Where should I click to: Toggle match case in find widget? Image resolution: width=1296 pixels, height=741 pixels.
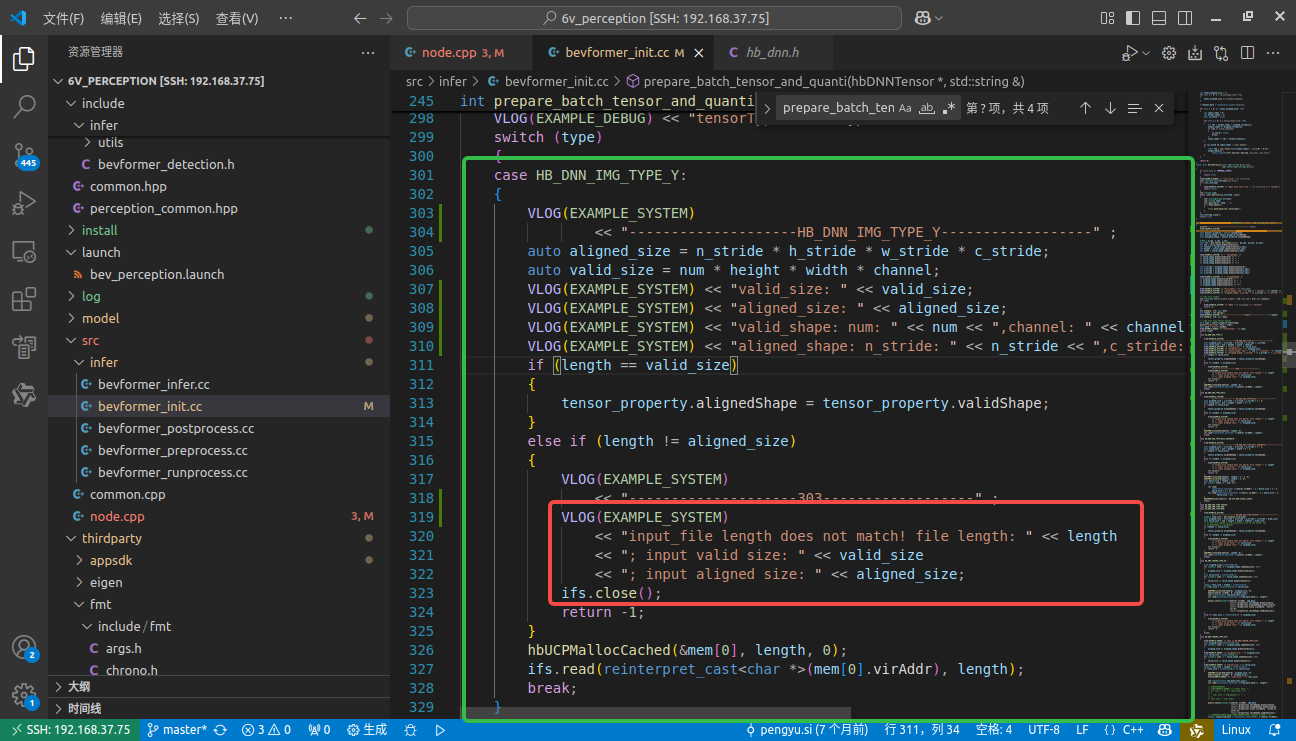[x=905, y=108]
